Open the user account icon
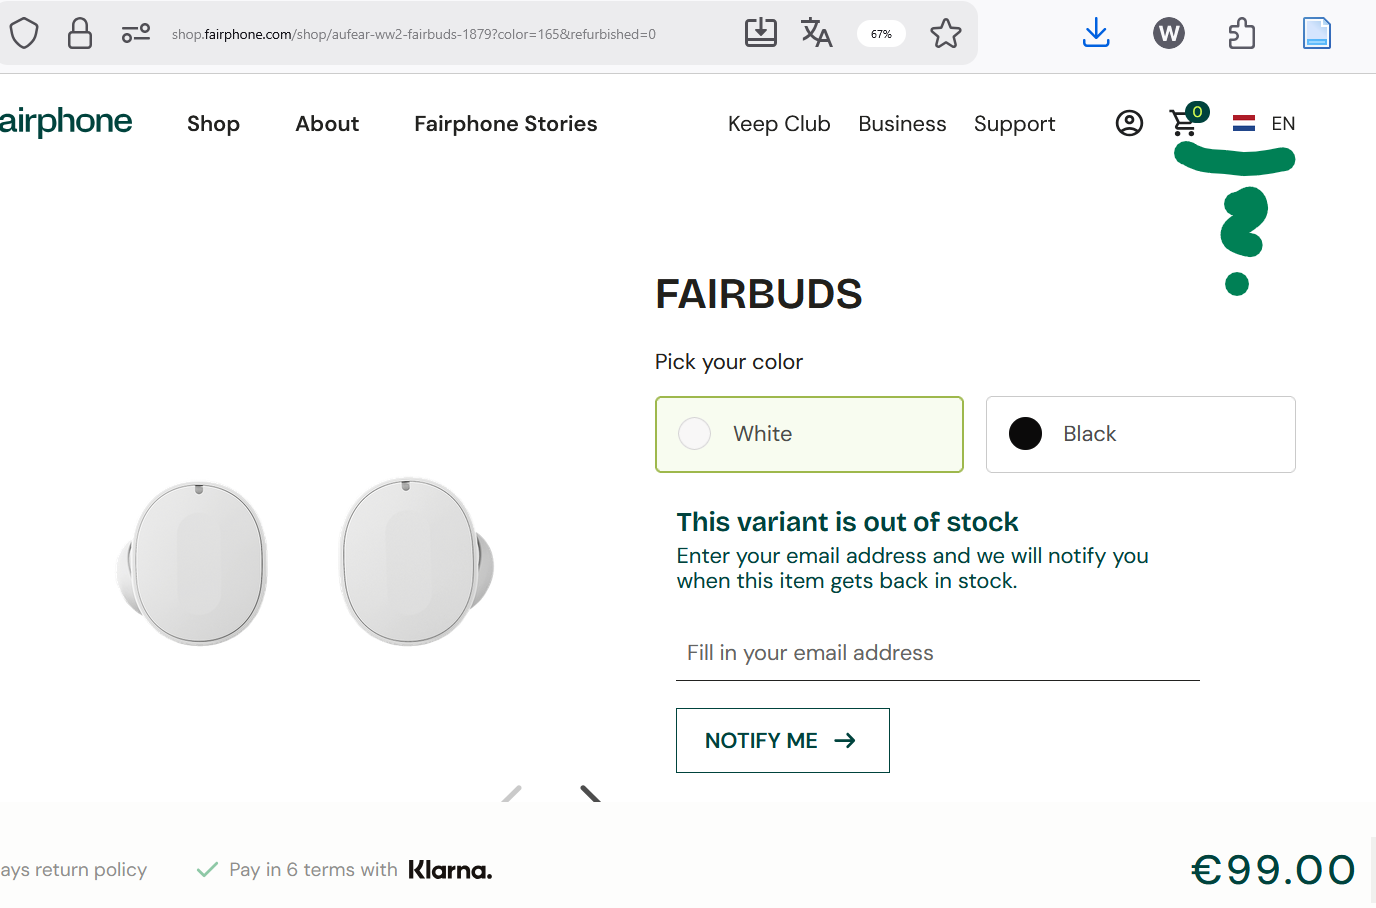The height and width of the screenshot is (908, 1376). click(x=1129, y=123)
